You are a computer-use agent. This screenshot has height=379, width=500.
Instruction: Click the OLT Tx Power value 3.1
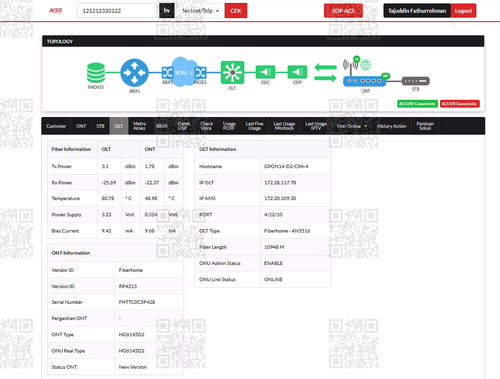105,166
